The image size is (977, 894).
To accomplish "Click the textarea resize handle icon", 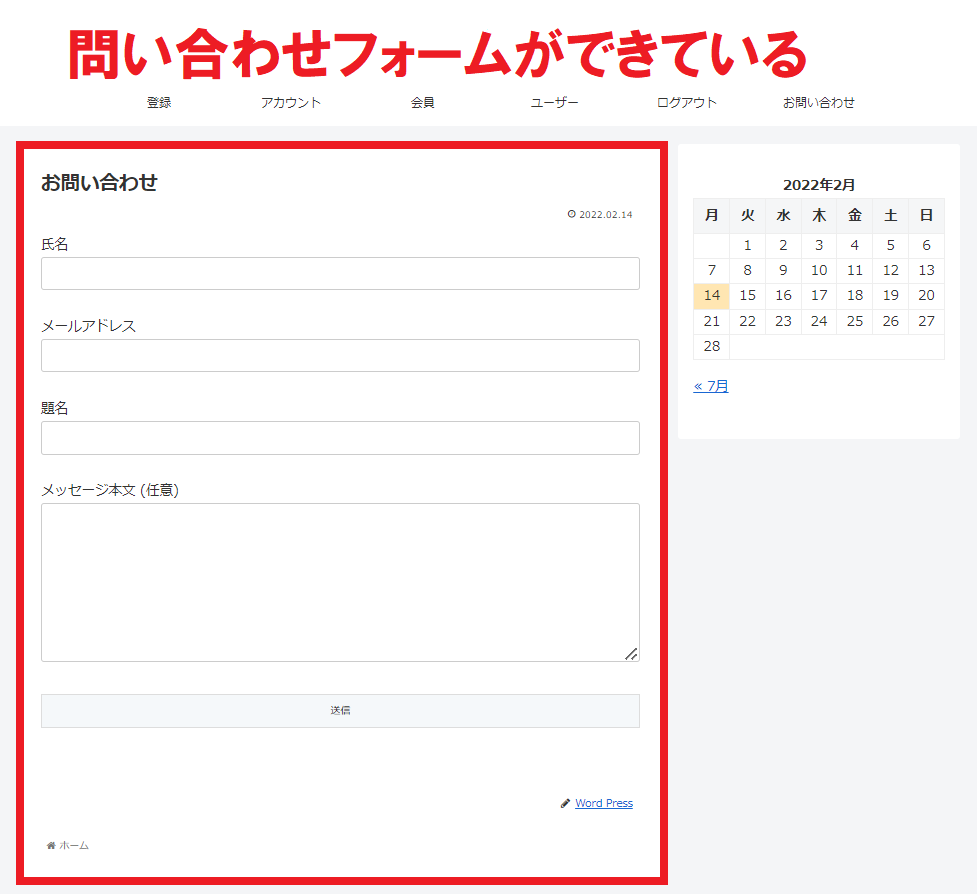I will (x=631, y=654).
